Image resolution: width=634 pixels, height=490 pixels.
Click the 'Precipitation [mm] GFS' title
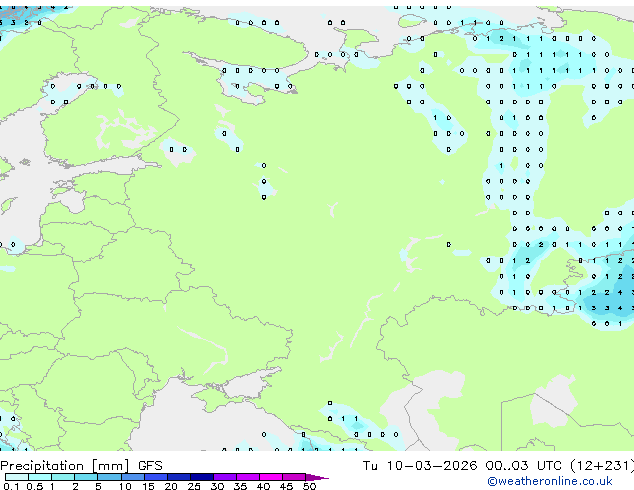[81, 466]
